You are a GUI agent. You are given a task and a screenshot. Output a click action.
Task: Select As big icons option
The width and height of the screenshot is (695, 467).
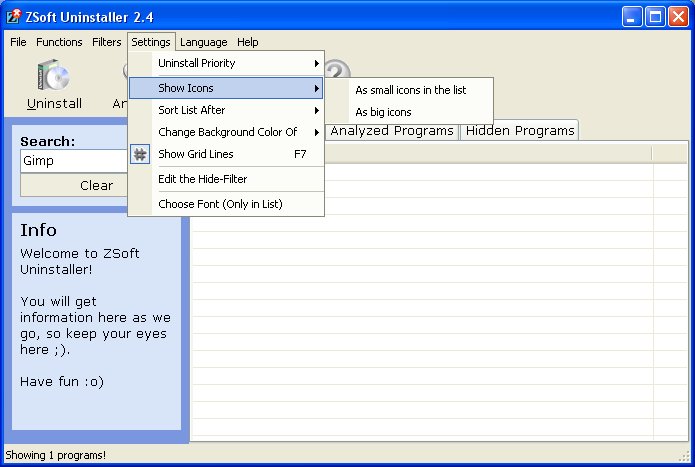tap(410, 112)
